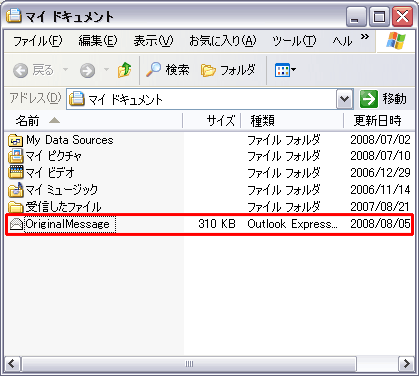Click the マイ ピクチャ folder icon

tap(15, 156)
